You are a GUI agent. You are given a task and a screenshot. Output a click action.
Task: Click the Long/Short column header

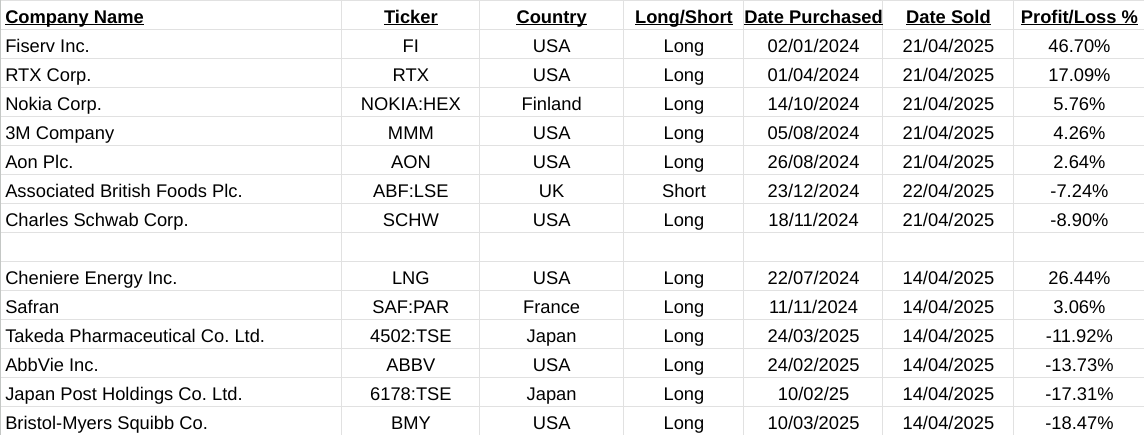coord(683,17)
